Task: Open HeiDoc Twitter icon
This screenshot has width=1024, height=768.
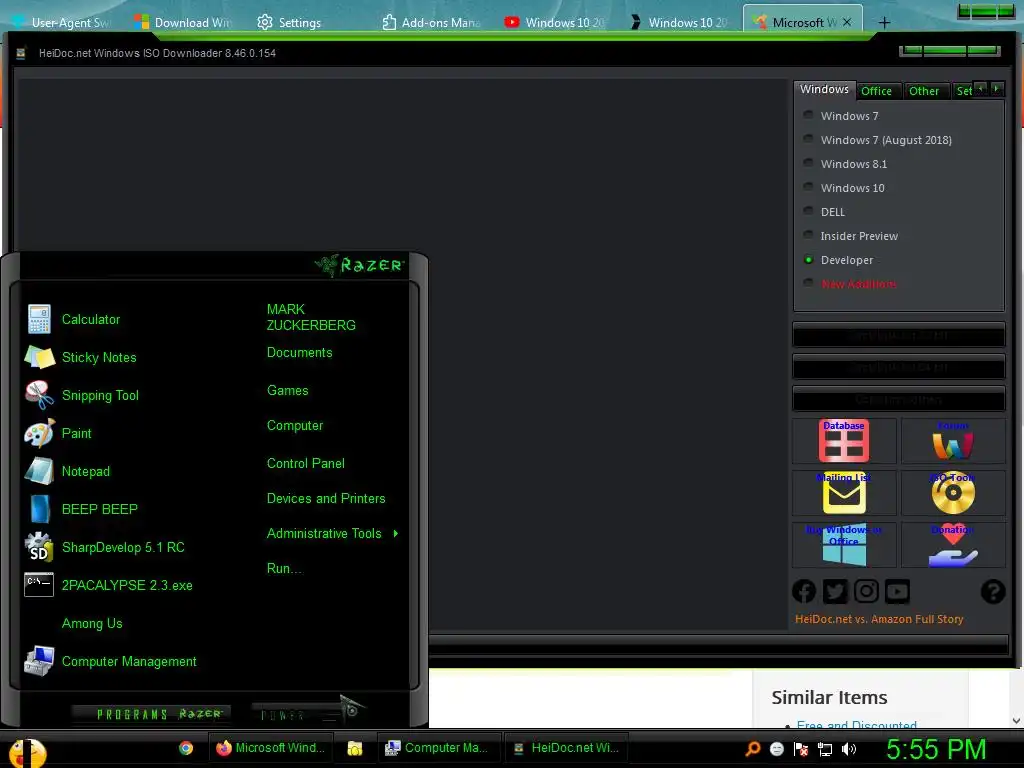Action: coord(835,592)
